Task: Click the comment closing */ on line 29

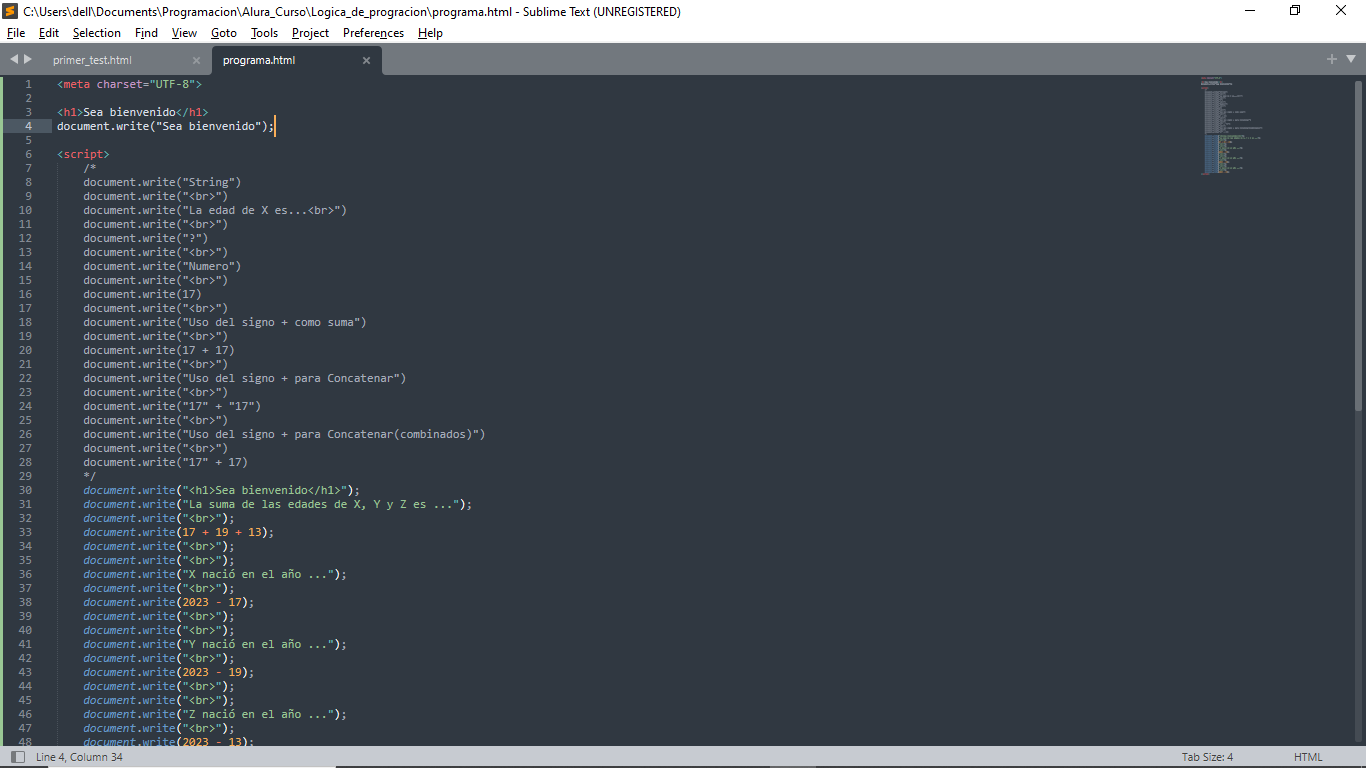Action: click(x=89, y=476)
